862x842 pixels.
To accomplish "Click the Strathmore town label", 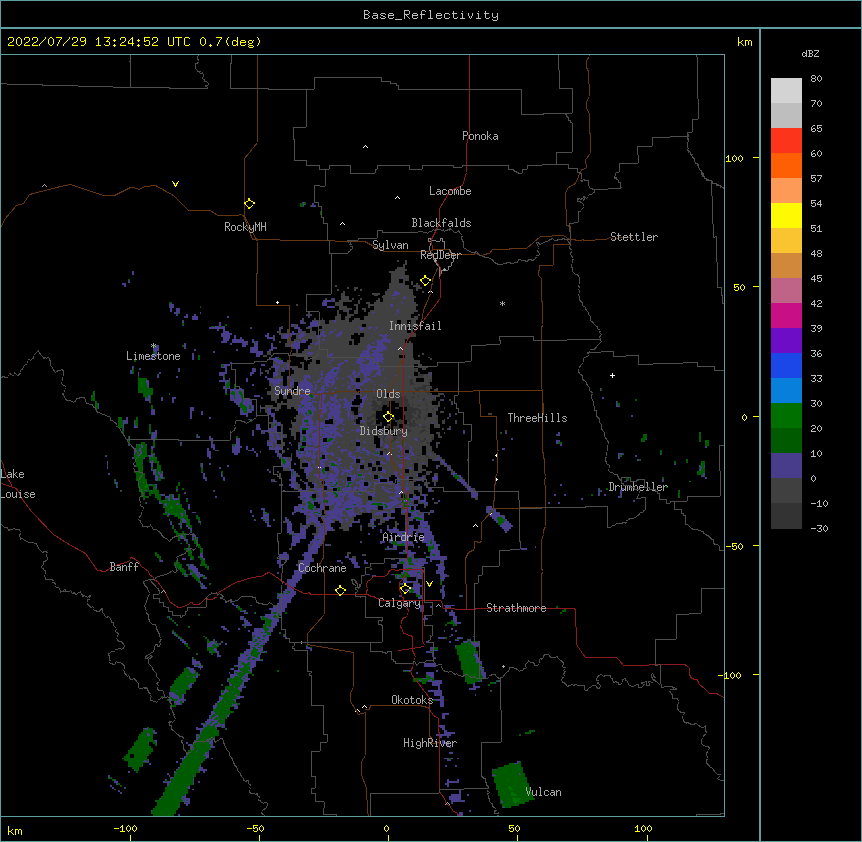I will coord(516,608).
